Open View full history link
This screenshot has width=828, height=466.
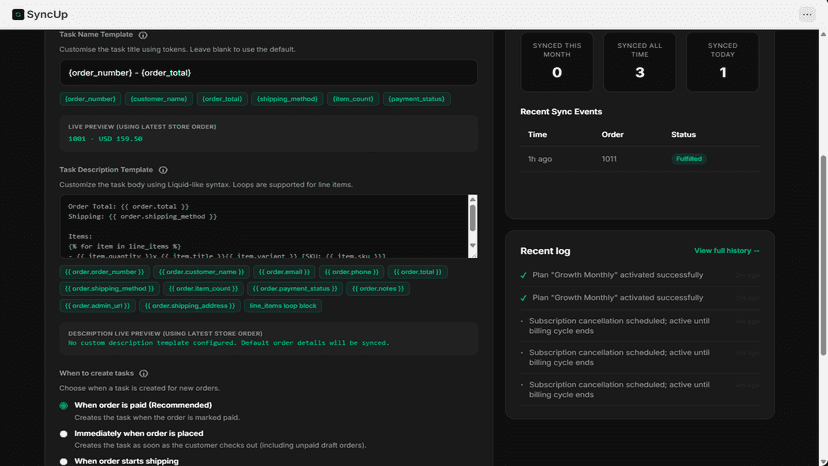727,251
